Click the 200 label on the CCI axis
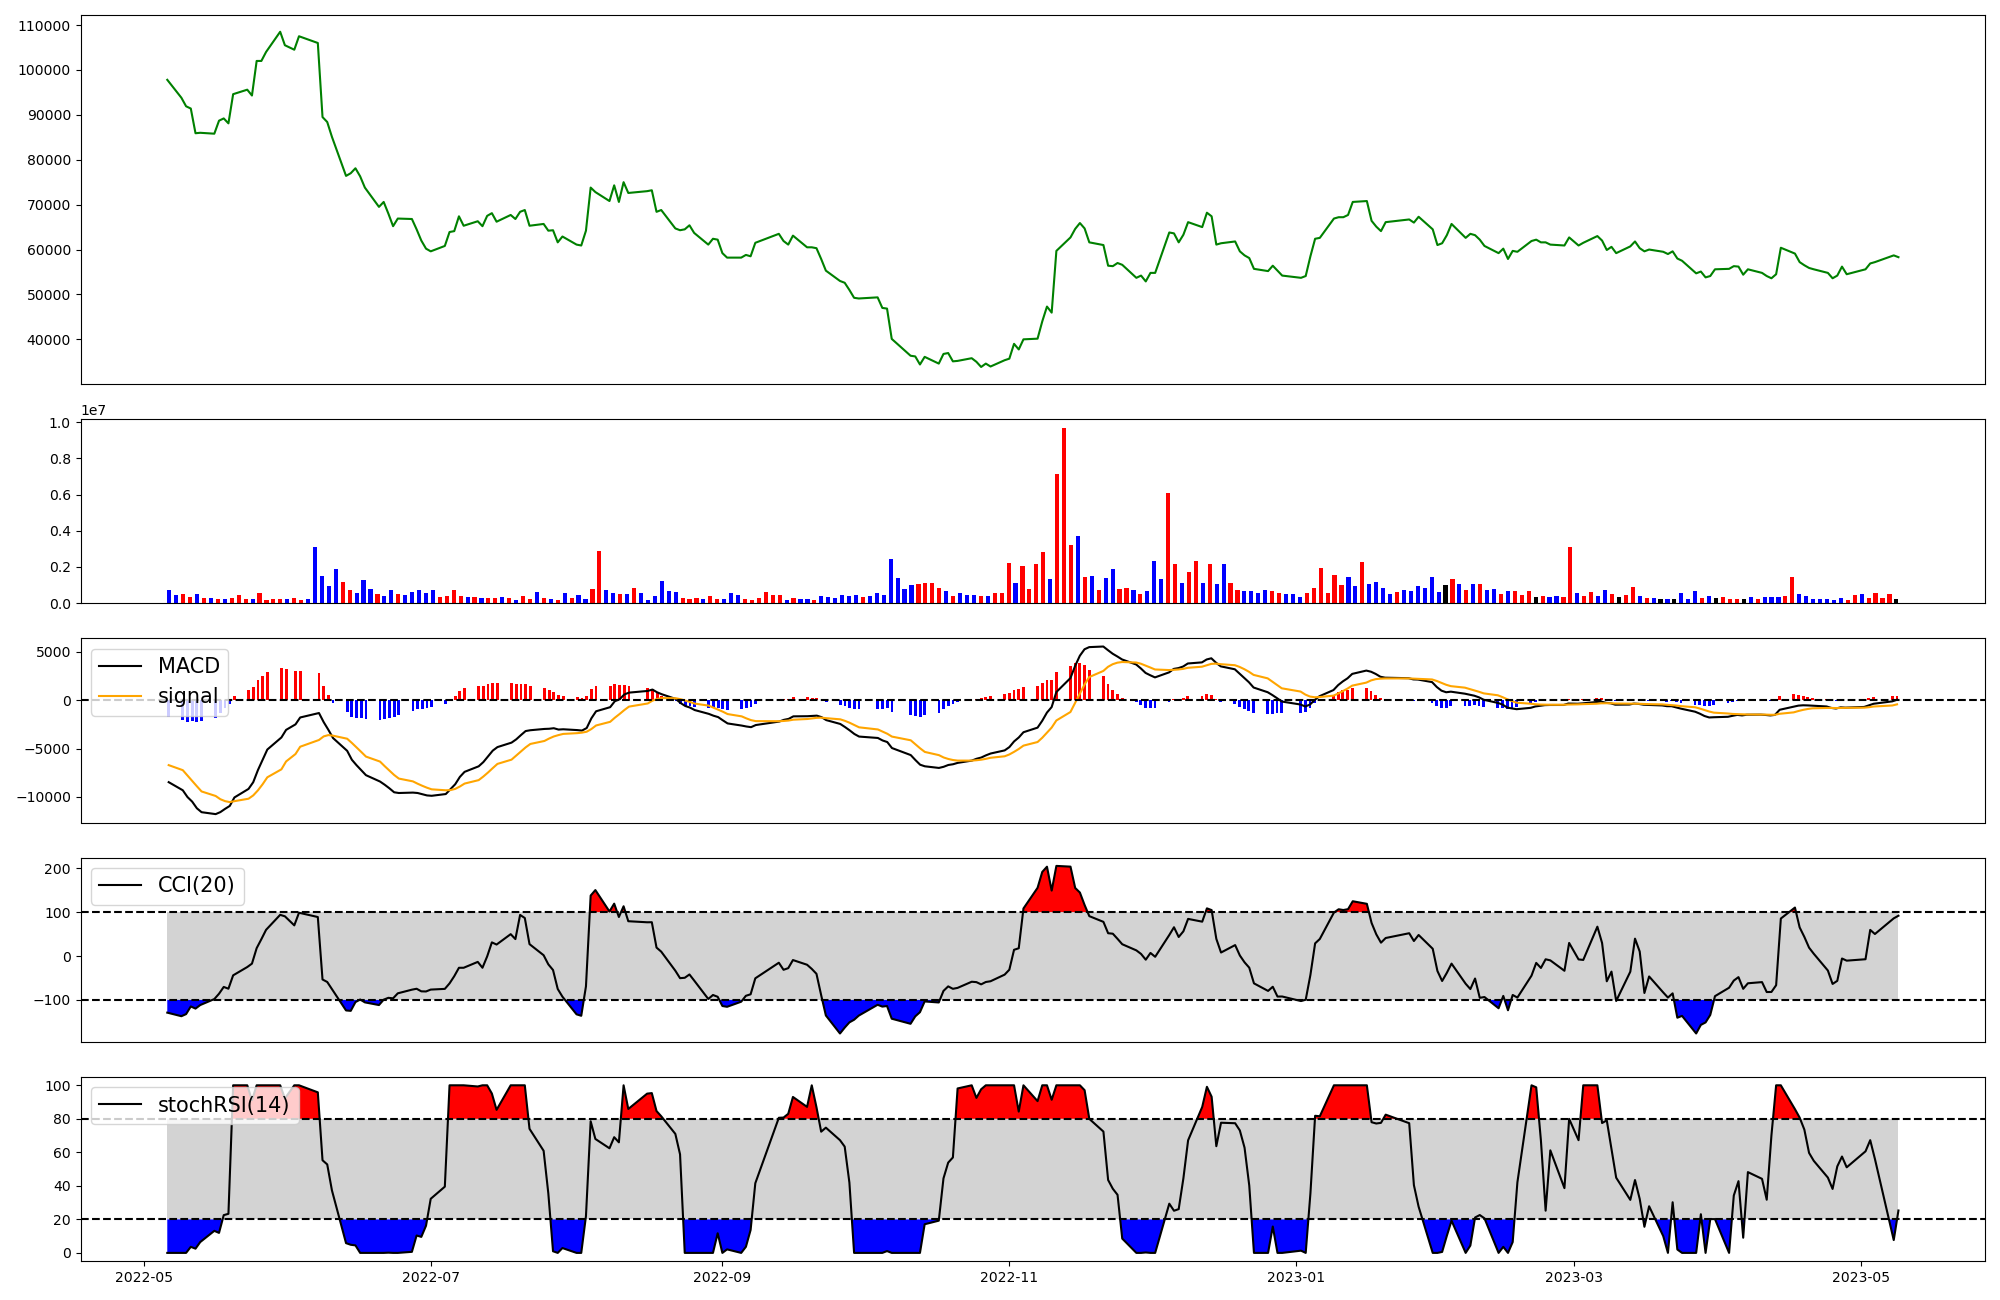 point(58,869)
